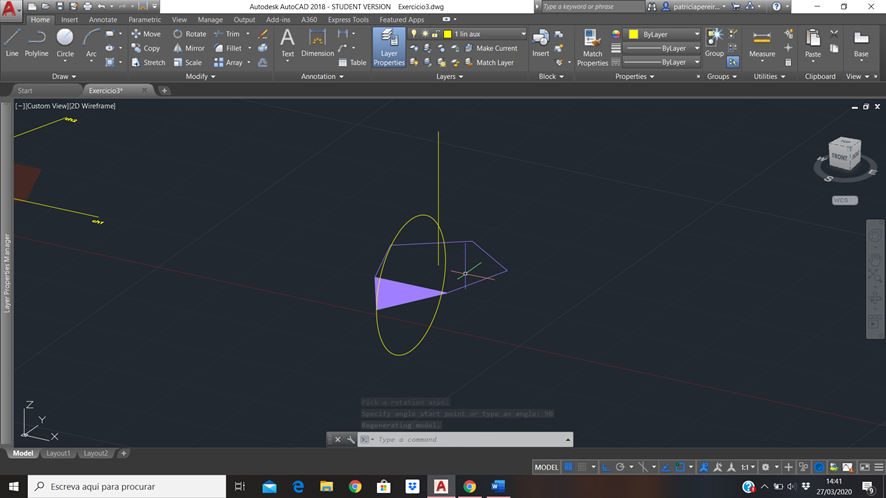Toggle polar tracking in status bar
Viewport: 886px width, 498px height.
point(620,467)
